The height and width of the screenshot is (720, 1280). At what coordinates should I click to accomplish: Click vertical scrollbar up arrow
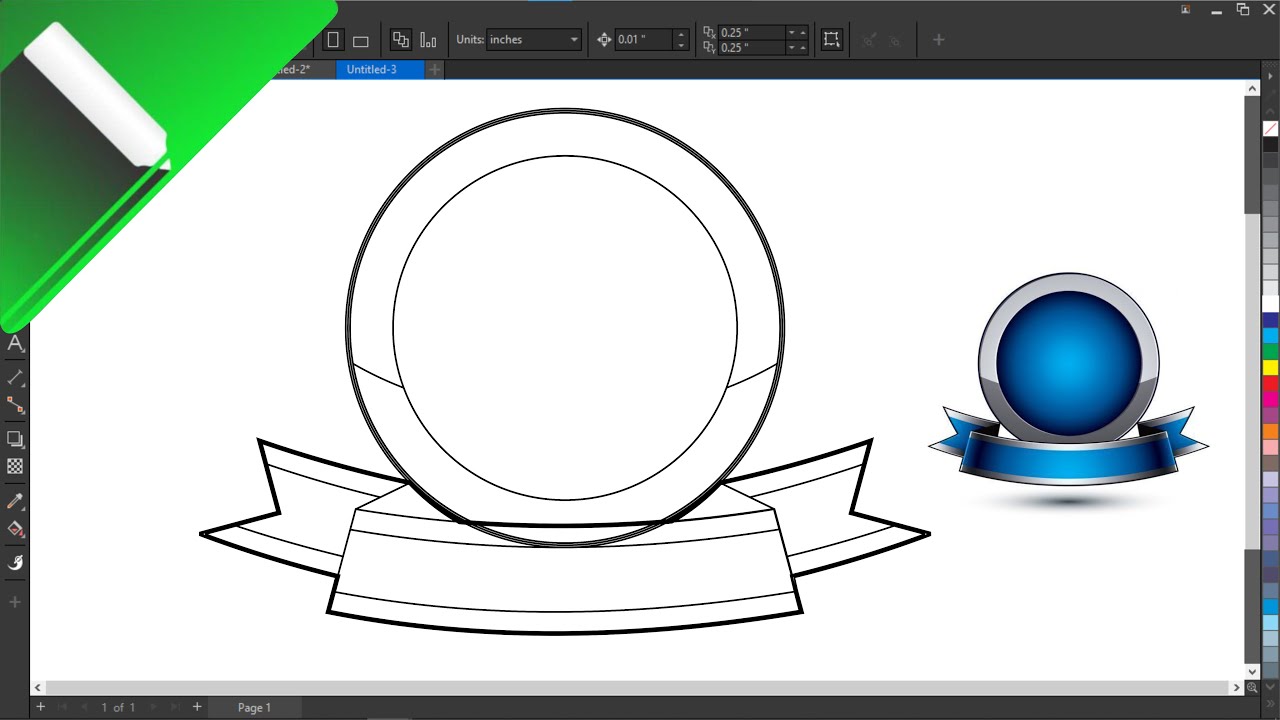[x=1252, y=88]
